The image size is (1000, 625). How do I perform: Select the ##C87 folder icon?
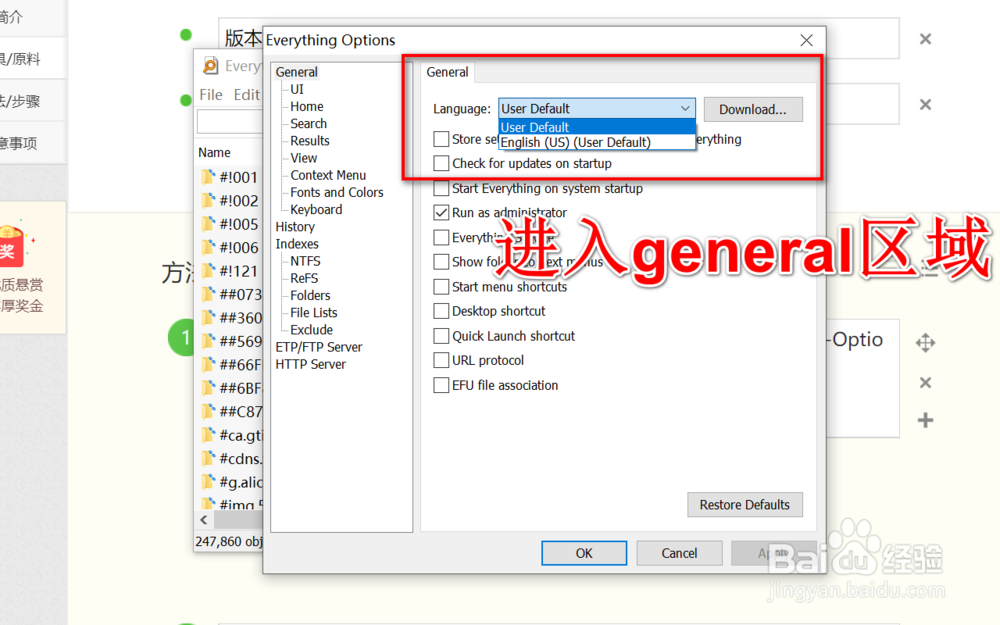(x=208, y=411)
